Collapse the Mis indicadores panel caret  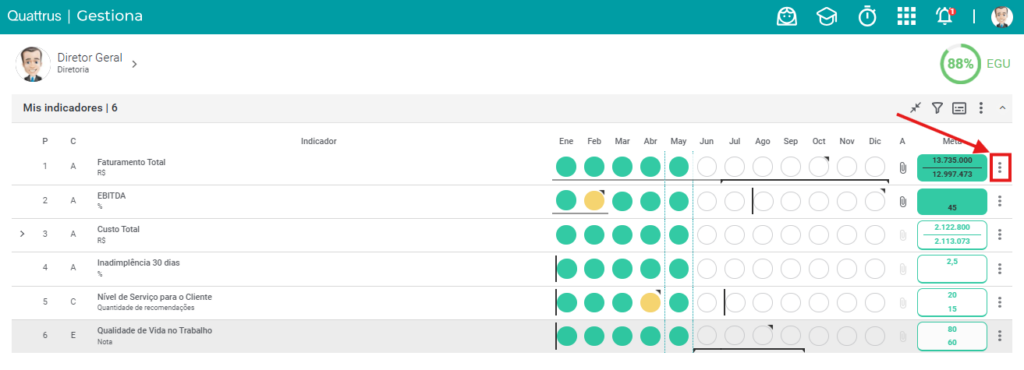pyautogui.click(x=1002, y=108)
